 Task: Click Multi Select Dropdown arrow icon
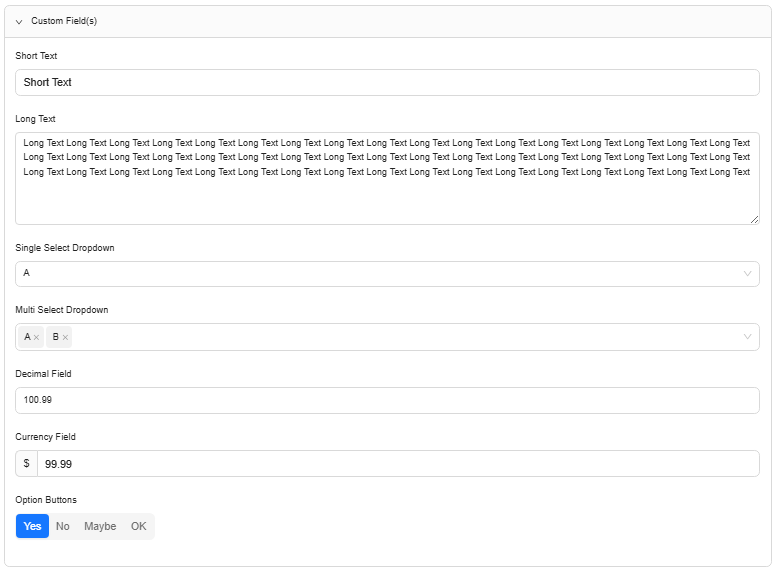747,337
